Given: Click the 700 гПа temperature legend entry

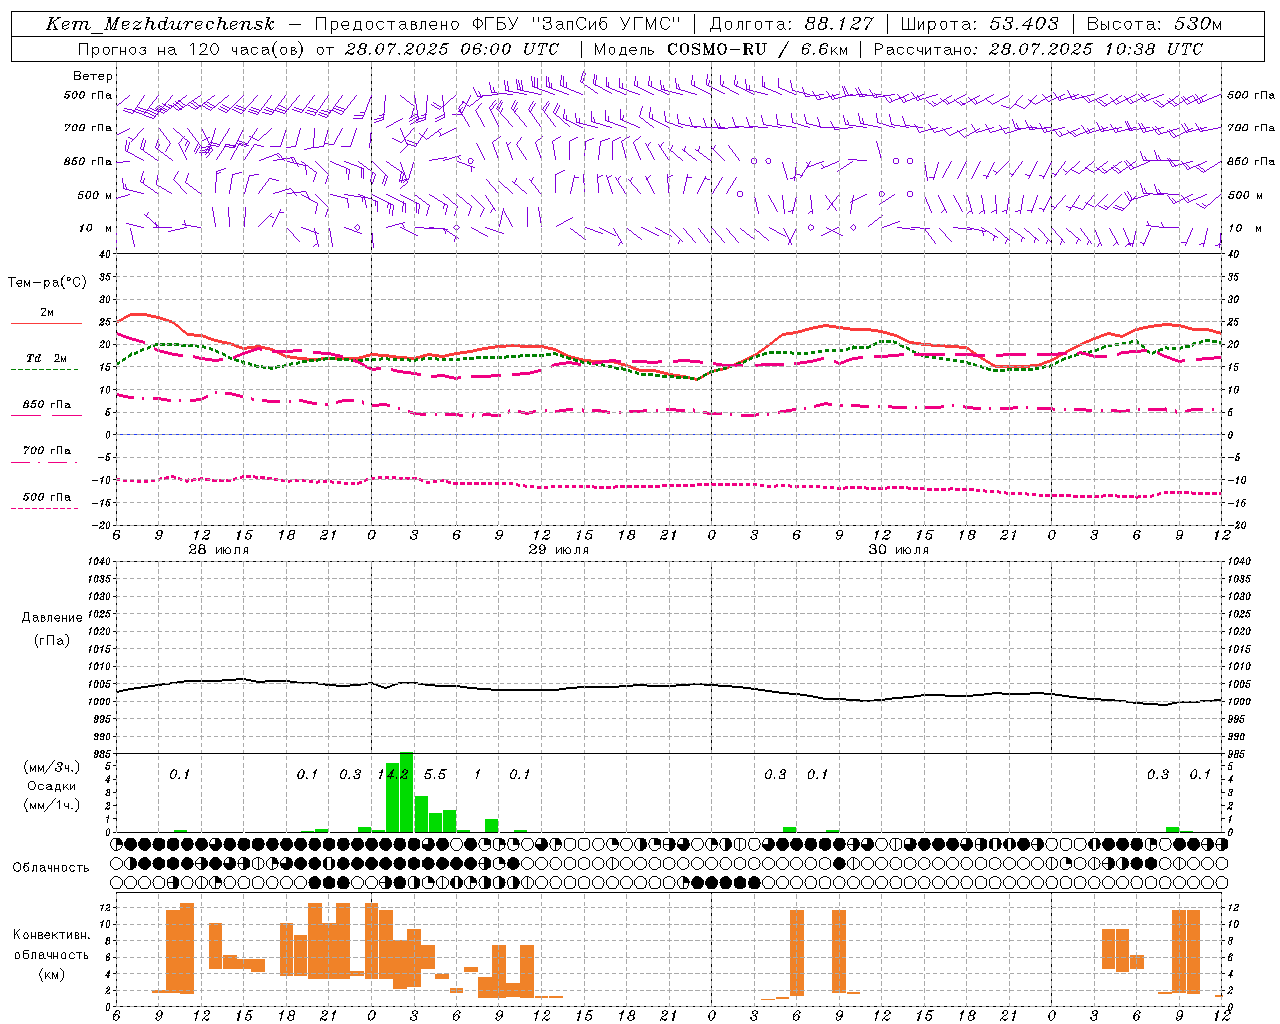Looking at the screenshot, I should (x=47, y=451).
